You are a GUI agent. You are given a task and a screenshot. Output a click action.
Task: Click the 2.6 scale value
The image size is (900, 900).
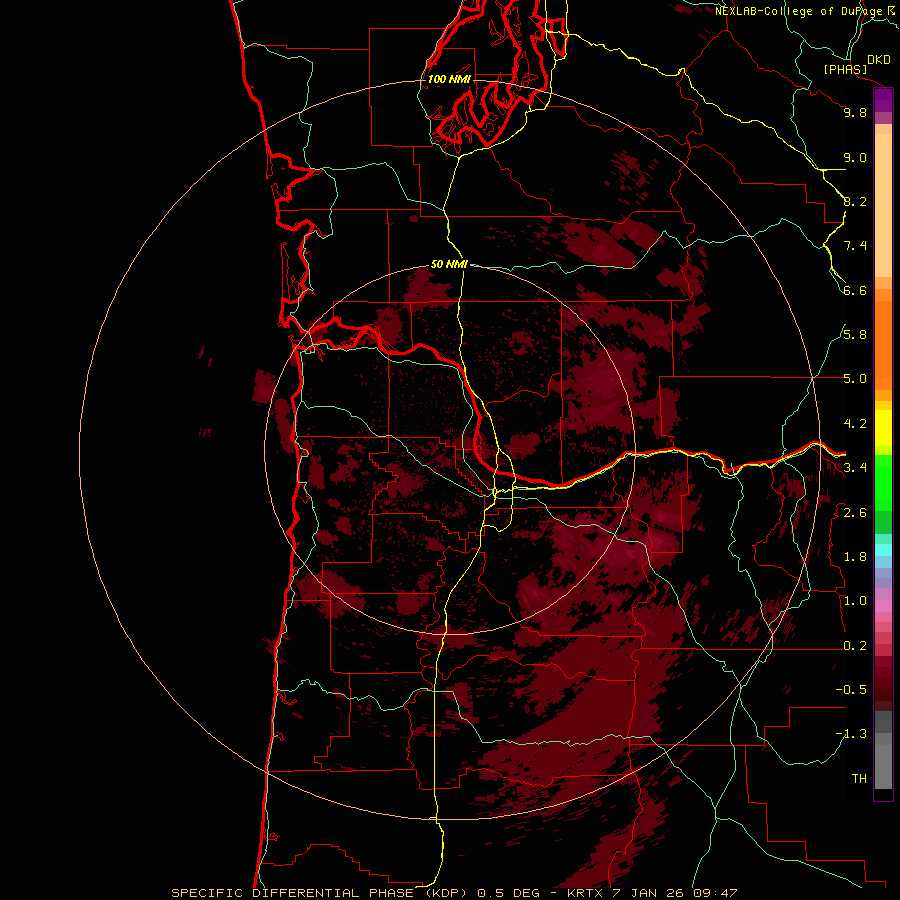(855, 513)
